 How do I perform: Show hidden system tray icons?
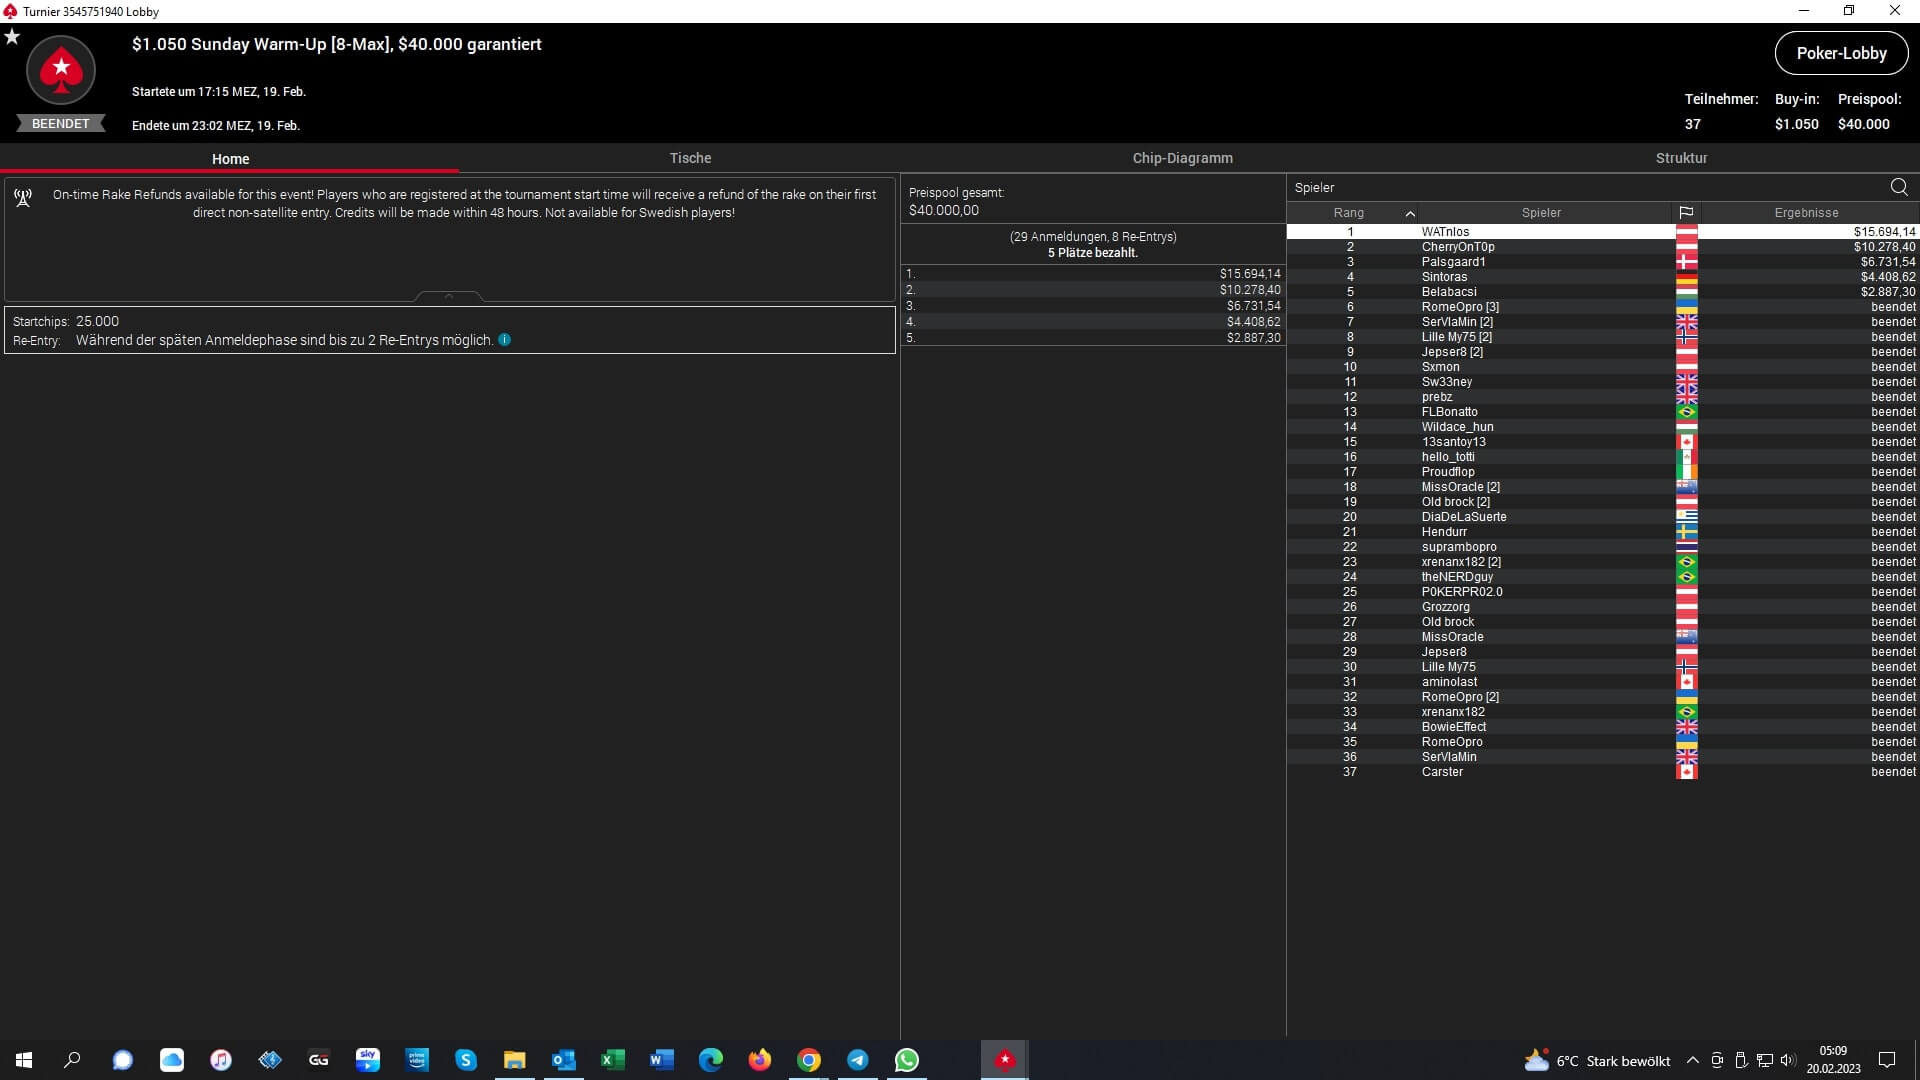(1692, 1060)
